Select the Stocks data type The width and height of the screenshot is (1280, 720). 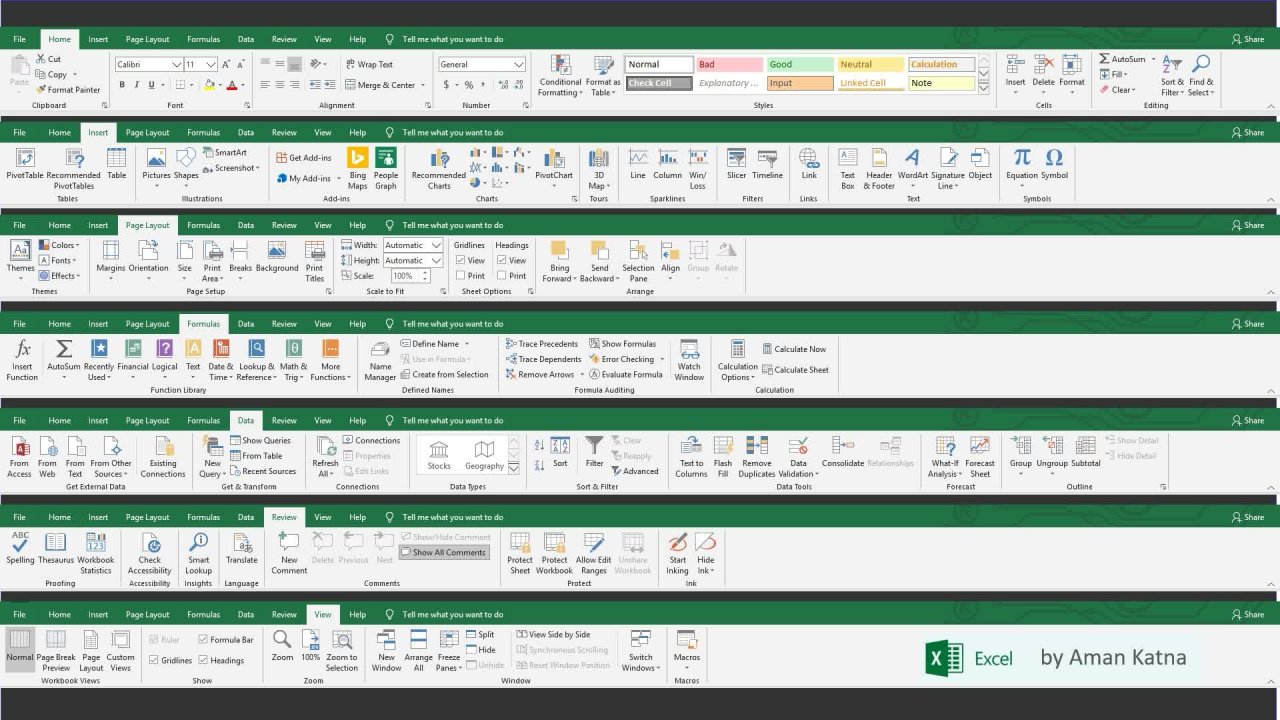tap(439, 455)
